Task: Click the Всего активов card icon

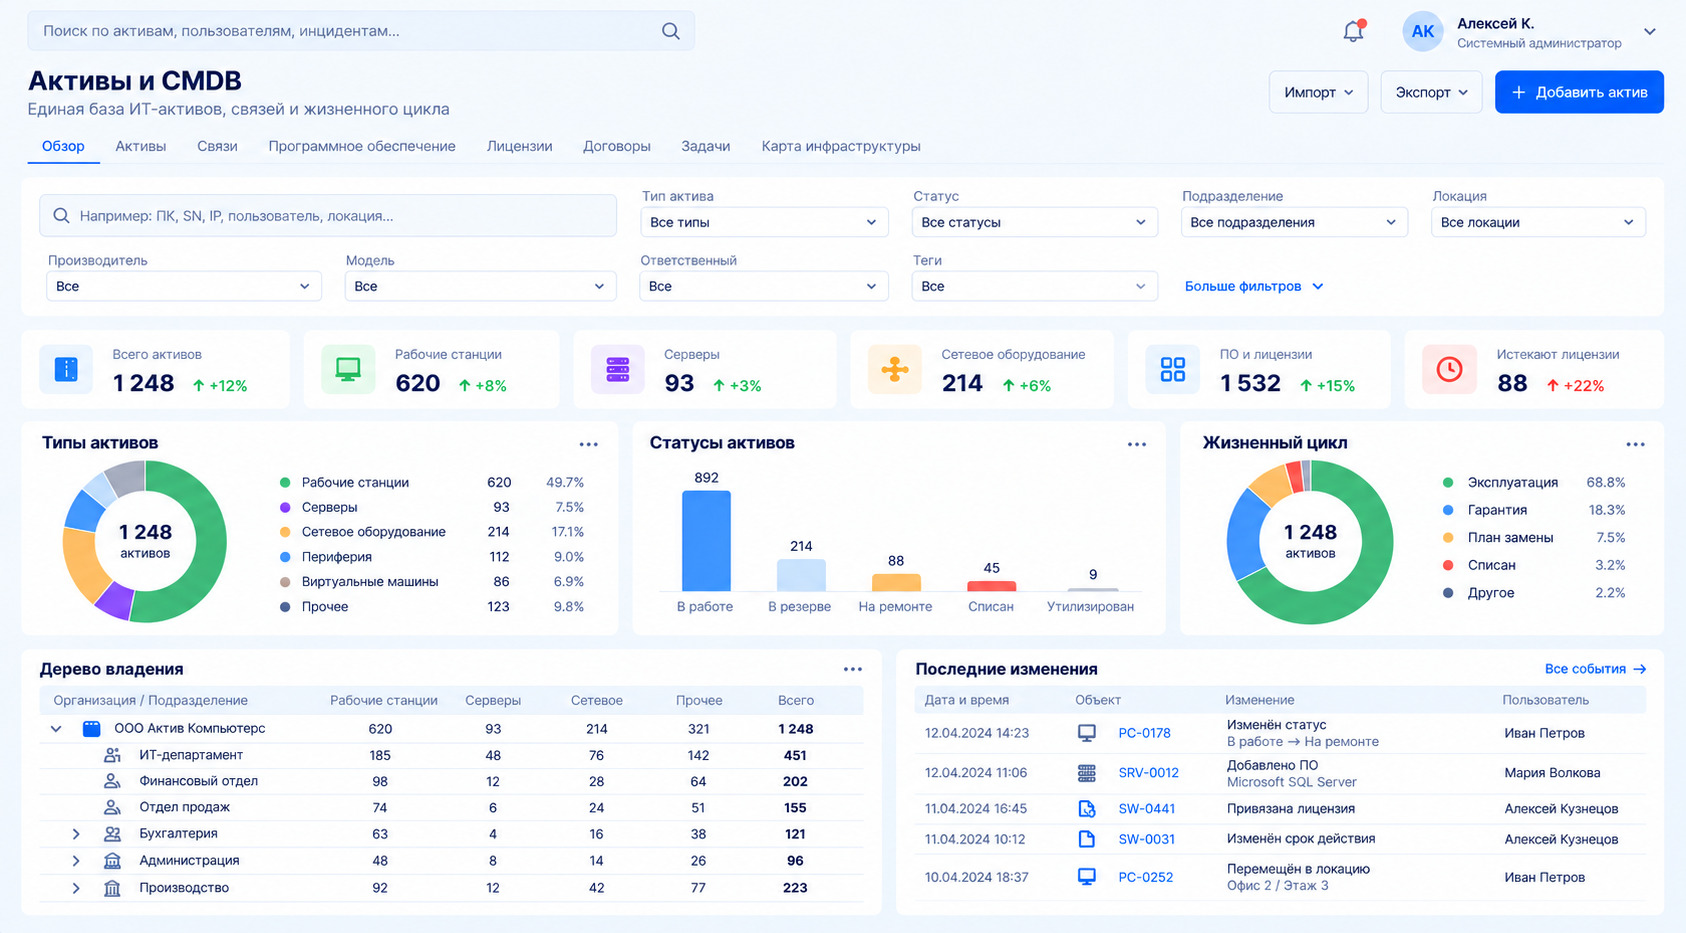Action: pyautogui.click(x=66, y=369)
